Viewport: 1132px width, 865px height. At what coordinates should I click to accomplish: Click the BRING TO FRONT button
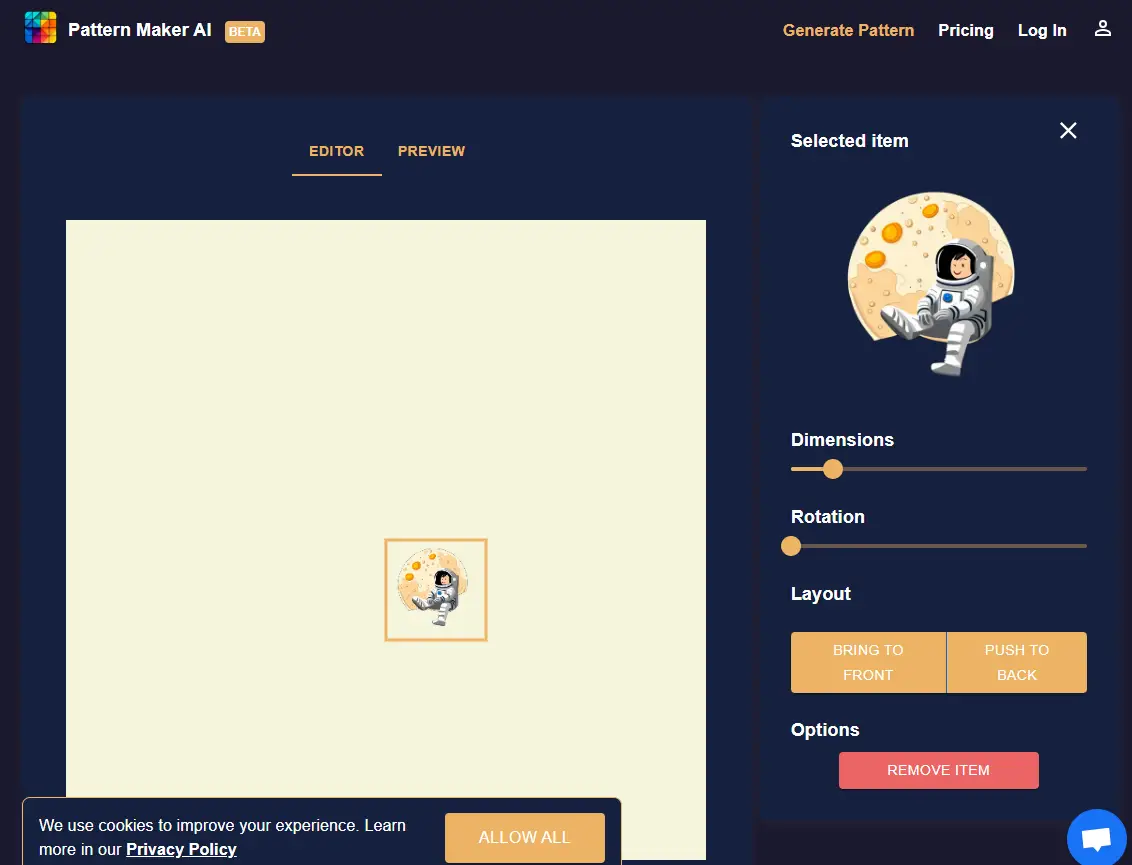(x=868, y=662)
